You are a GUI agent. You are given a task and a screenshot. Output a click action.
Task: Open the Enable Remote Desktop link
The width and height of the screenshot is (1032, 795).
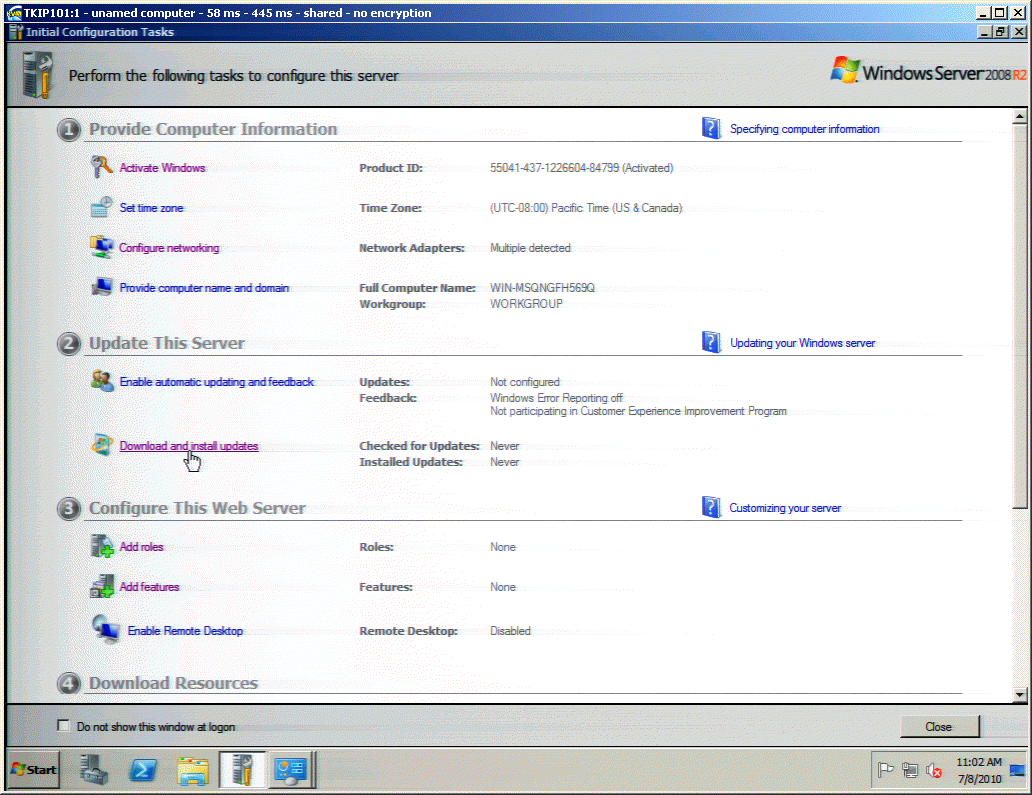[185, 631]
